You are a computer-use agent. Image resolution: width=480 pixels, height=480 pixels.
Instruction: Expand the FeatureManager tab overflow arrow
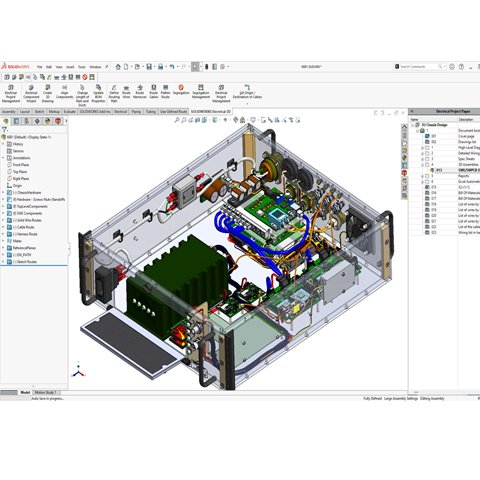pyautogui.click(x=66, y=121)
